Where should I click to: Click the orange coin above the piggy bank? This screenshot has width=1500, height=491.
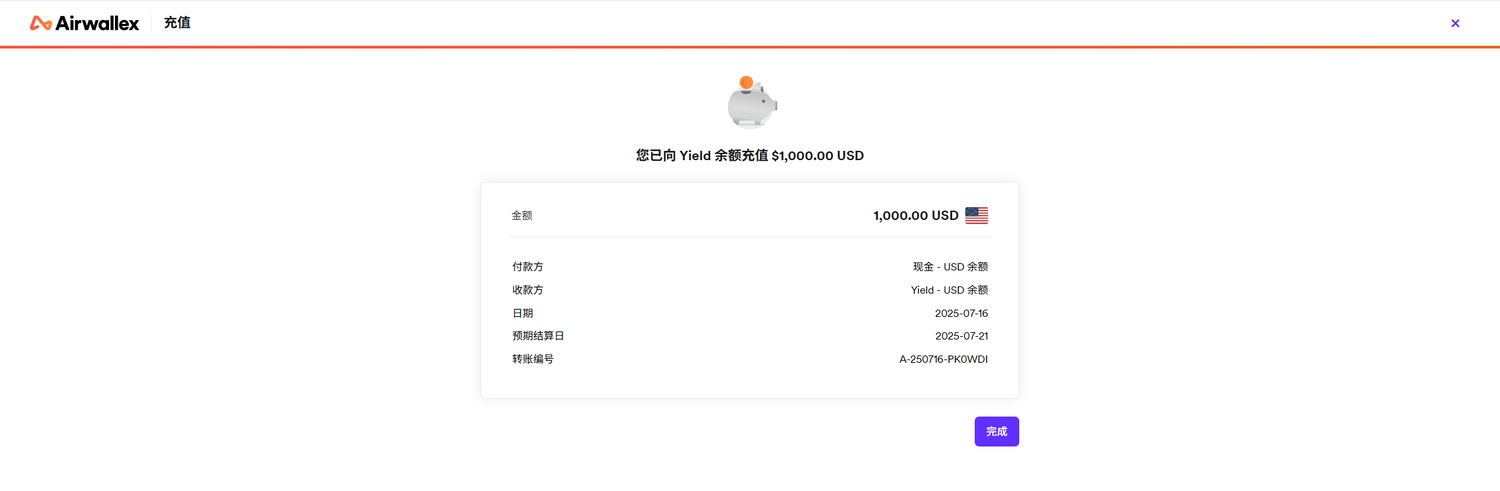pyautogui.click(x=746, y=82)
